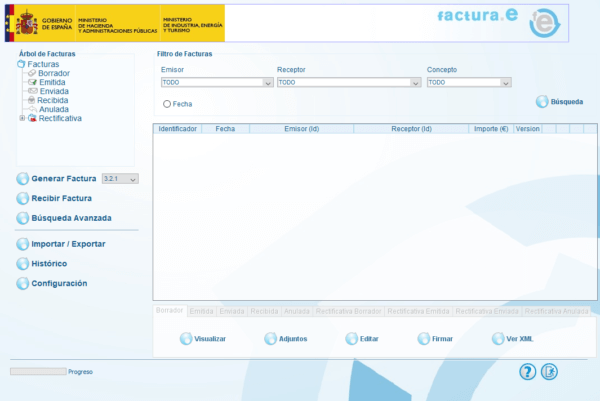The image size is (600, 401).
Task: Click the Progreso progress bar
Action: (38, 371)
